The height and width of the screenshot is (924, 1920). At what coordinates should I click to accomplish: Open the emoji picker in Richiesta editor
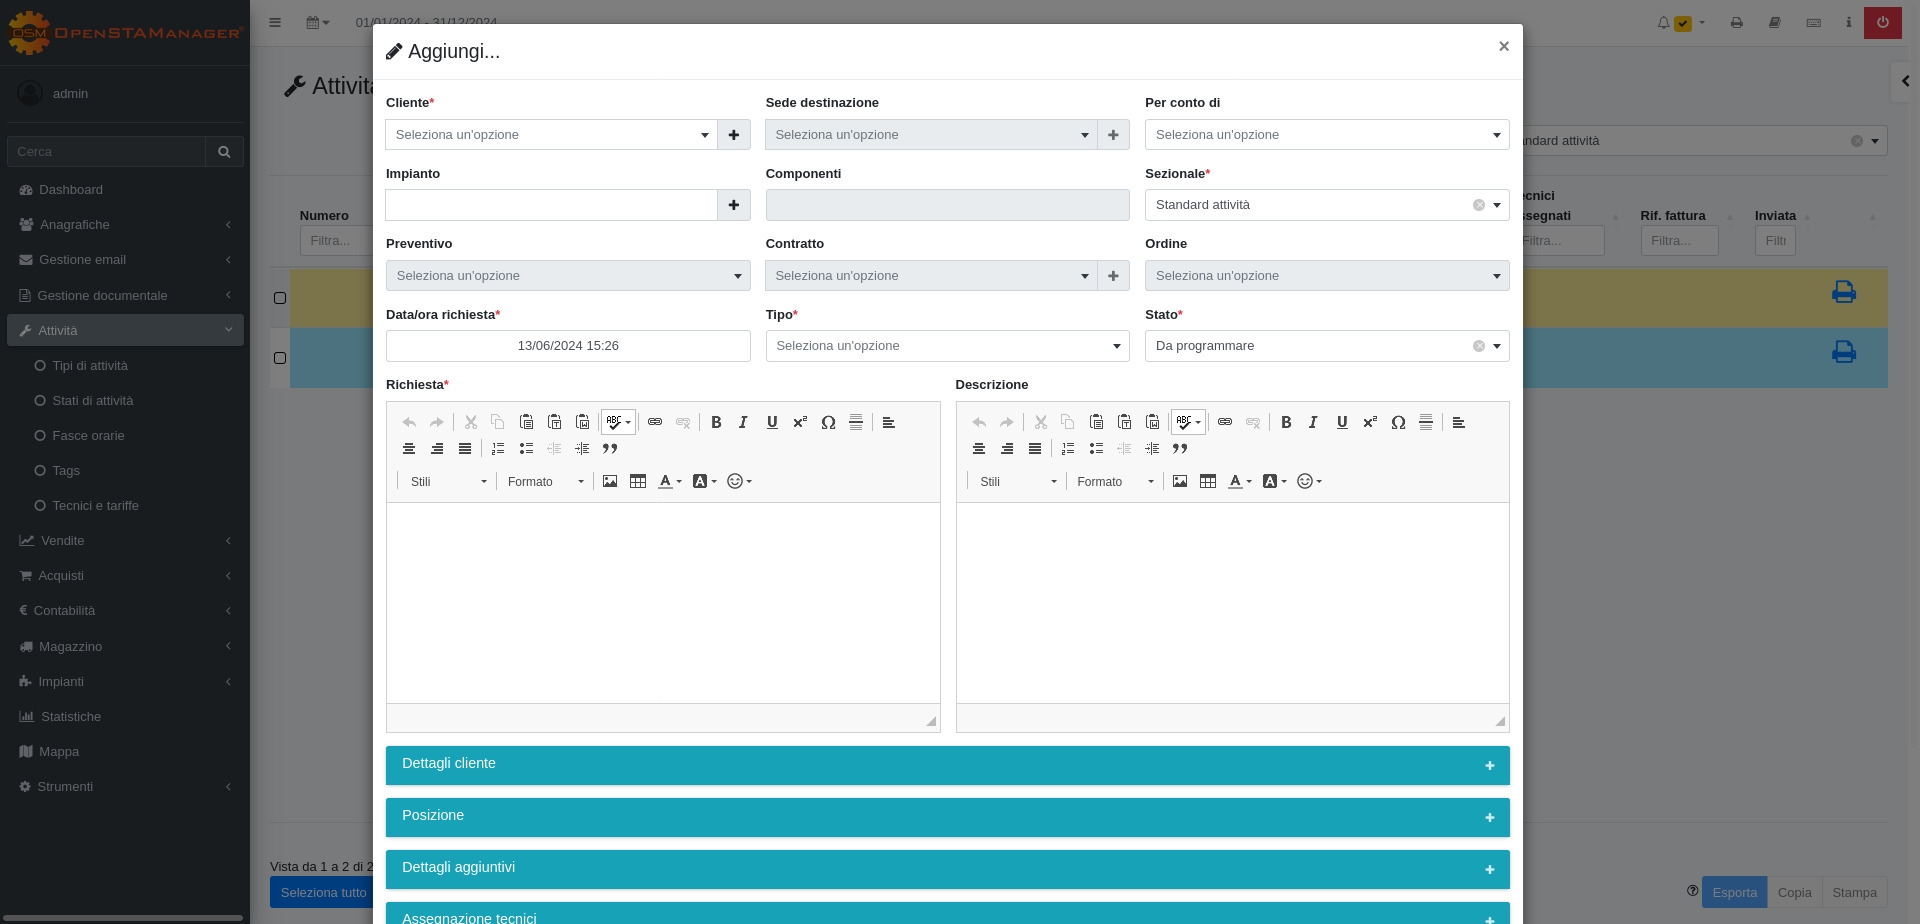click(738, 481)
